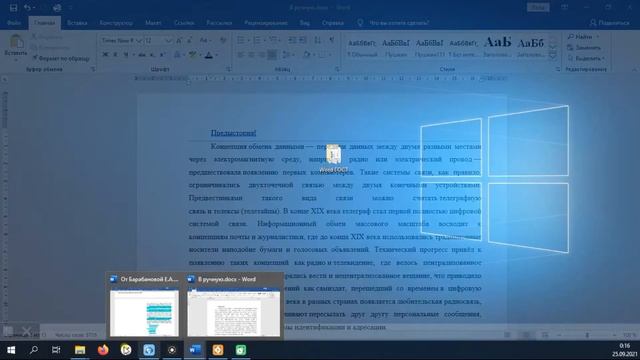Click the Align Right icon

[x=262, y=55]
